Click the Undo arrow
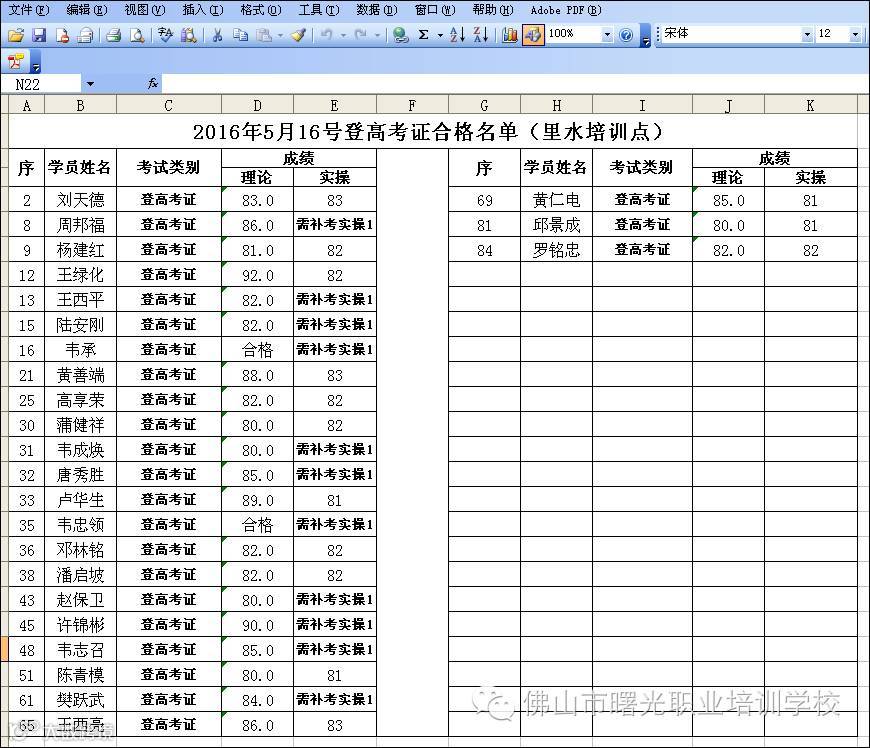Image resolution: width=870 pixels, height=748 pixels. [326, 35]
